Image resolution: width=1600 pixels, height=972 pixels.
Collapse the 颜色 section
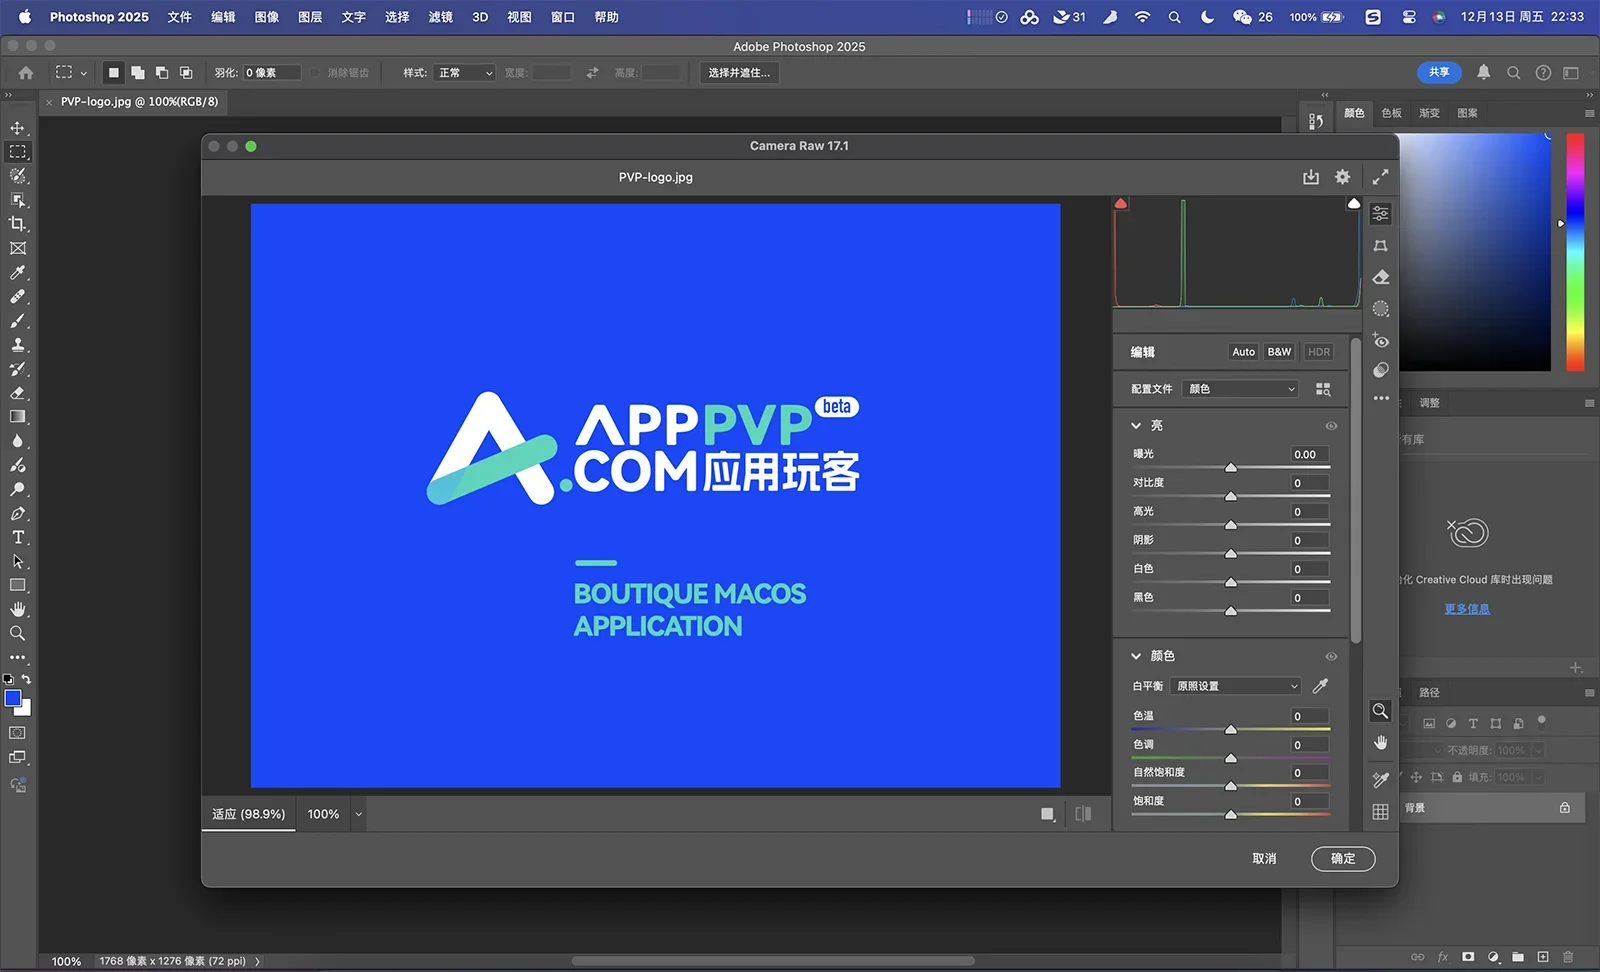coord(1136,657)
